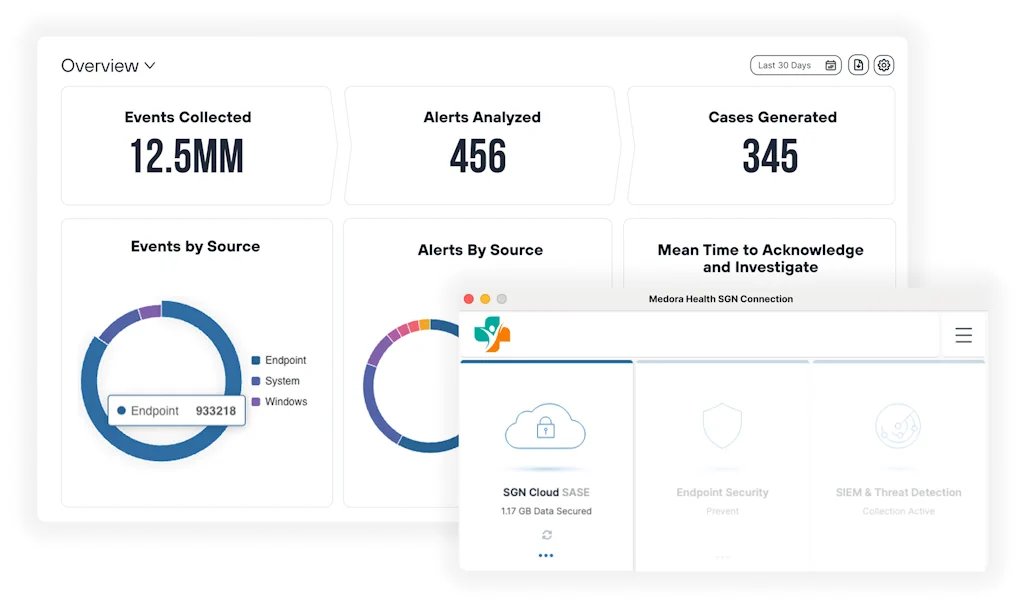Click the Alerts Analyzed 456 card
Screen dimensions: 1024x609
pos(480,145)
